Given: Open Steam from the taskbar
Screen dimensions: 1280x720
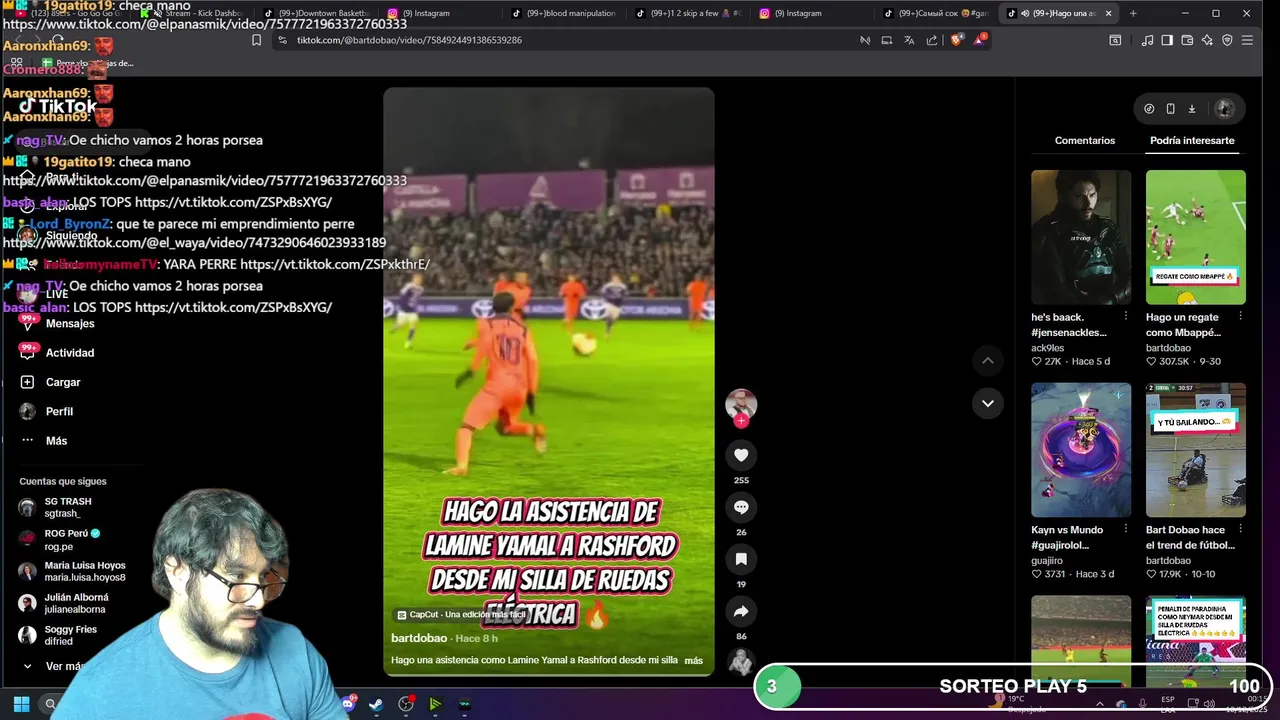Looking at the screenshot, I should pos(376,704).
